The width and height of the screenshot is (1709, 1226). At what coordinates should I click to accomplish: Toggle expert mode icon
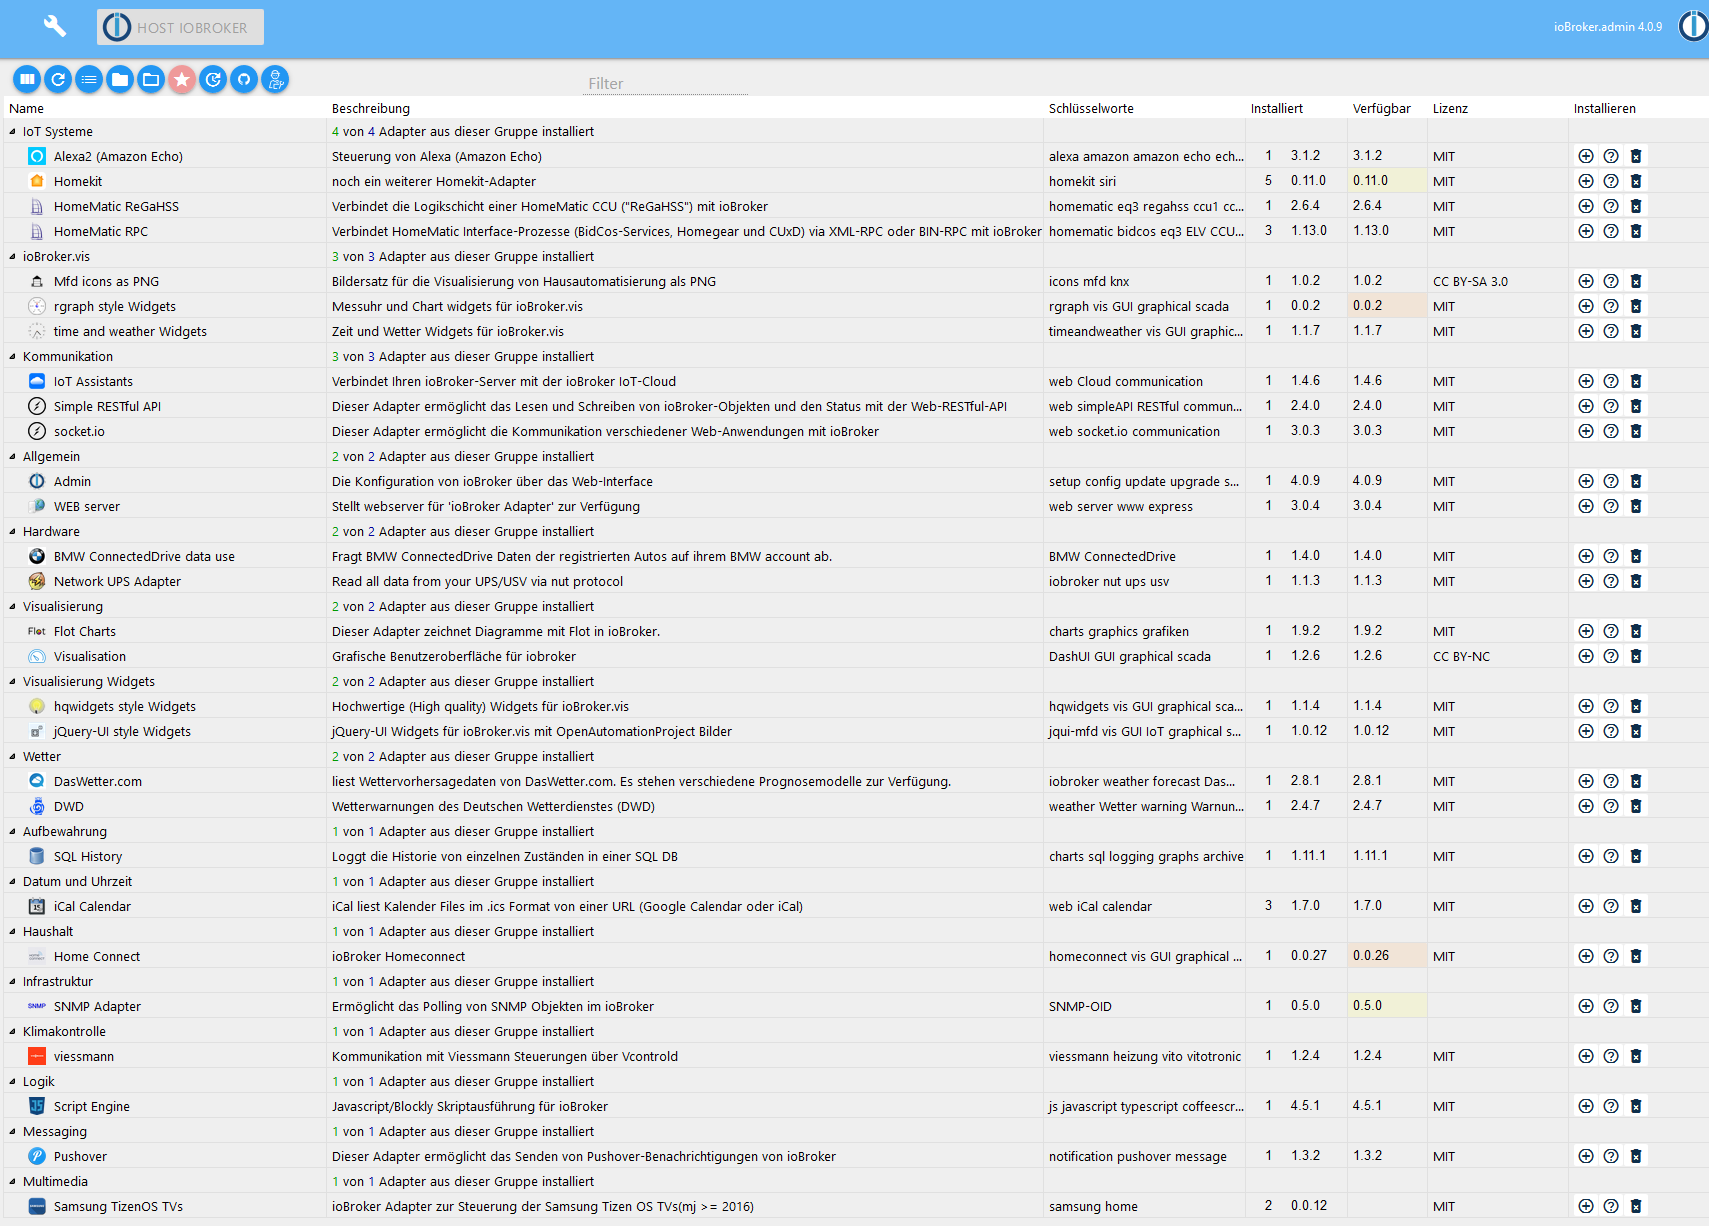tap(275, 79)
